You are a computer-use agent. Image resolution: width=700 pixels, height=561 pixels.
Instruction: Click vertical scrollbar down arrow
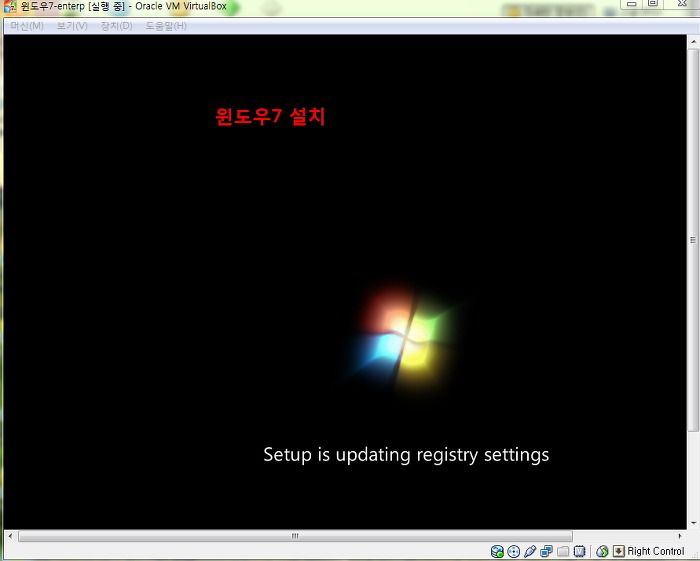pos(693,523)
